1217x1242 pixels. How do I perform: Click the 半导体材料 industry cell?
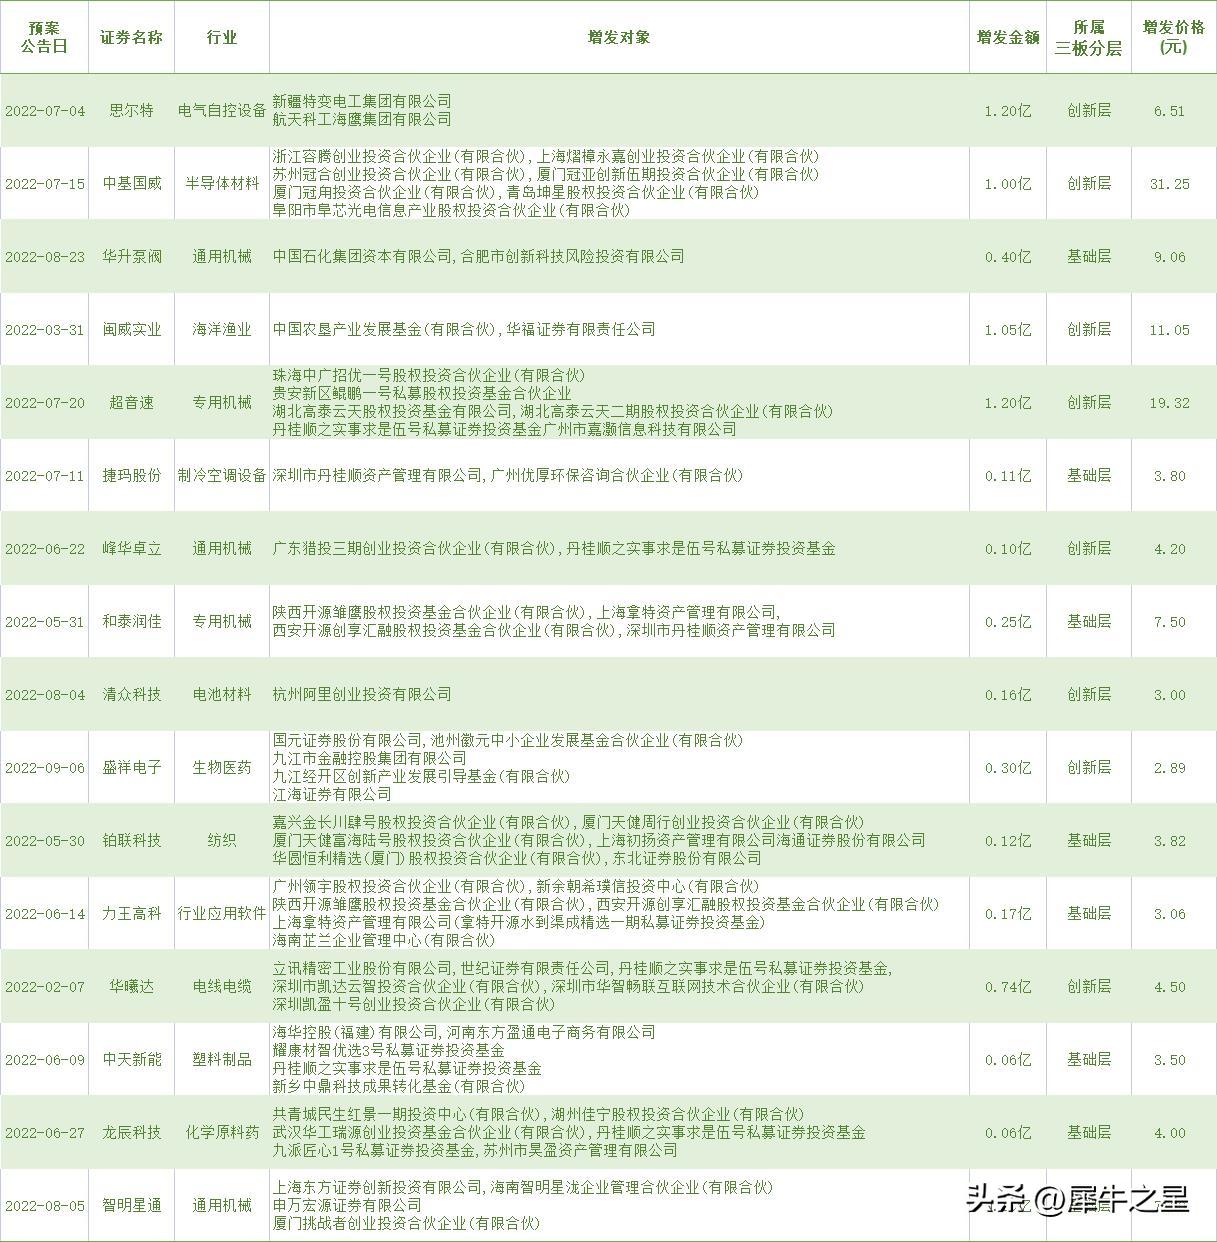point(222,183)
